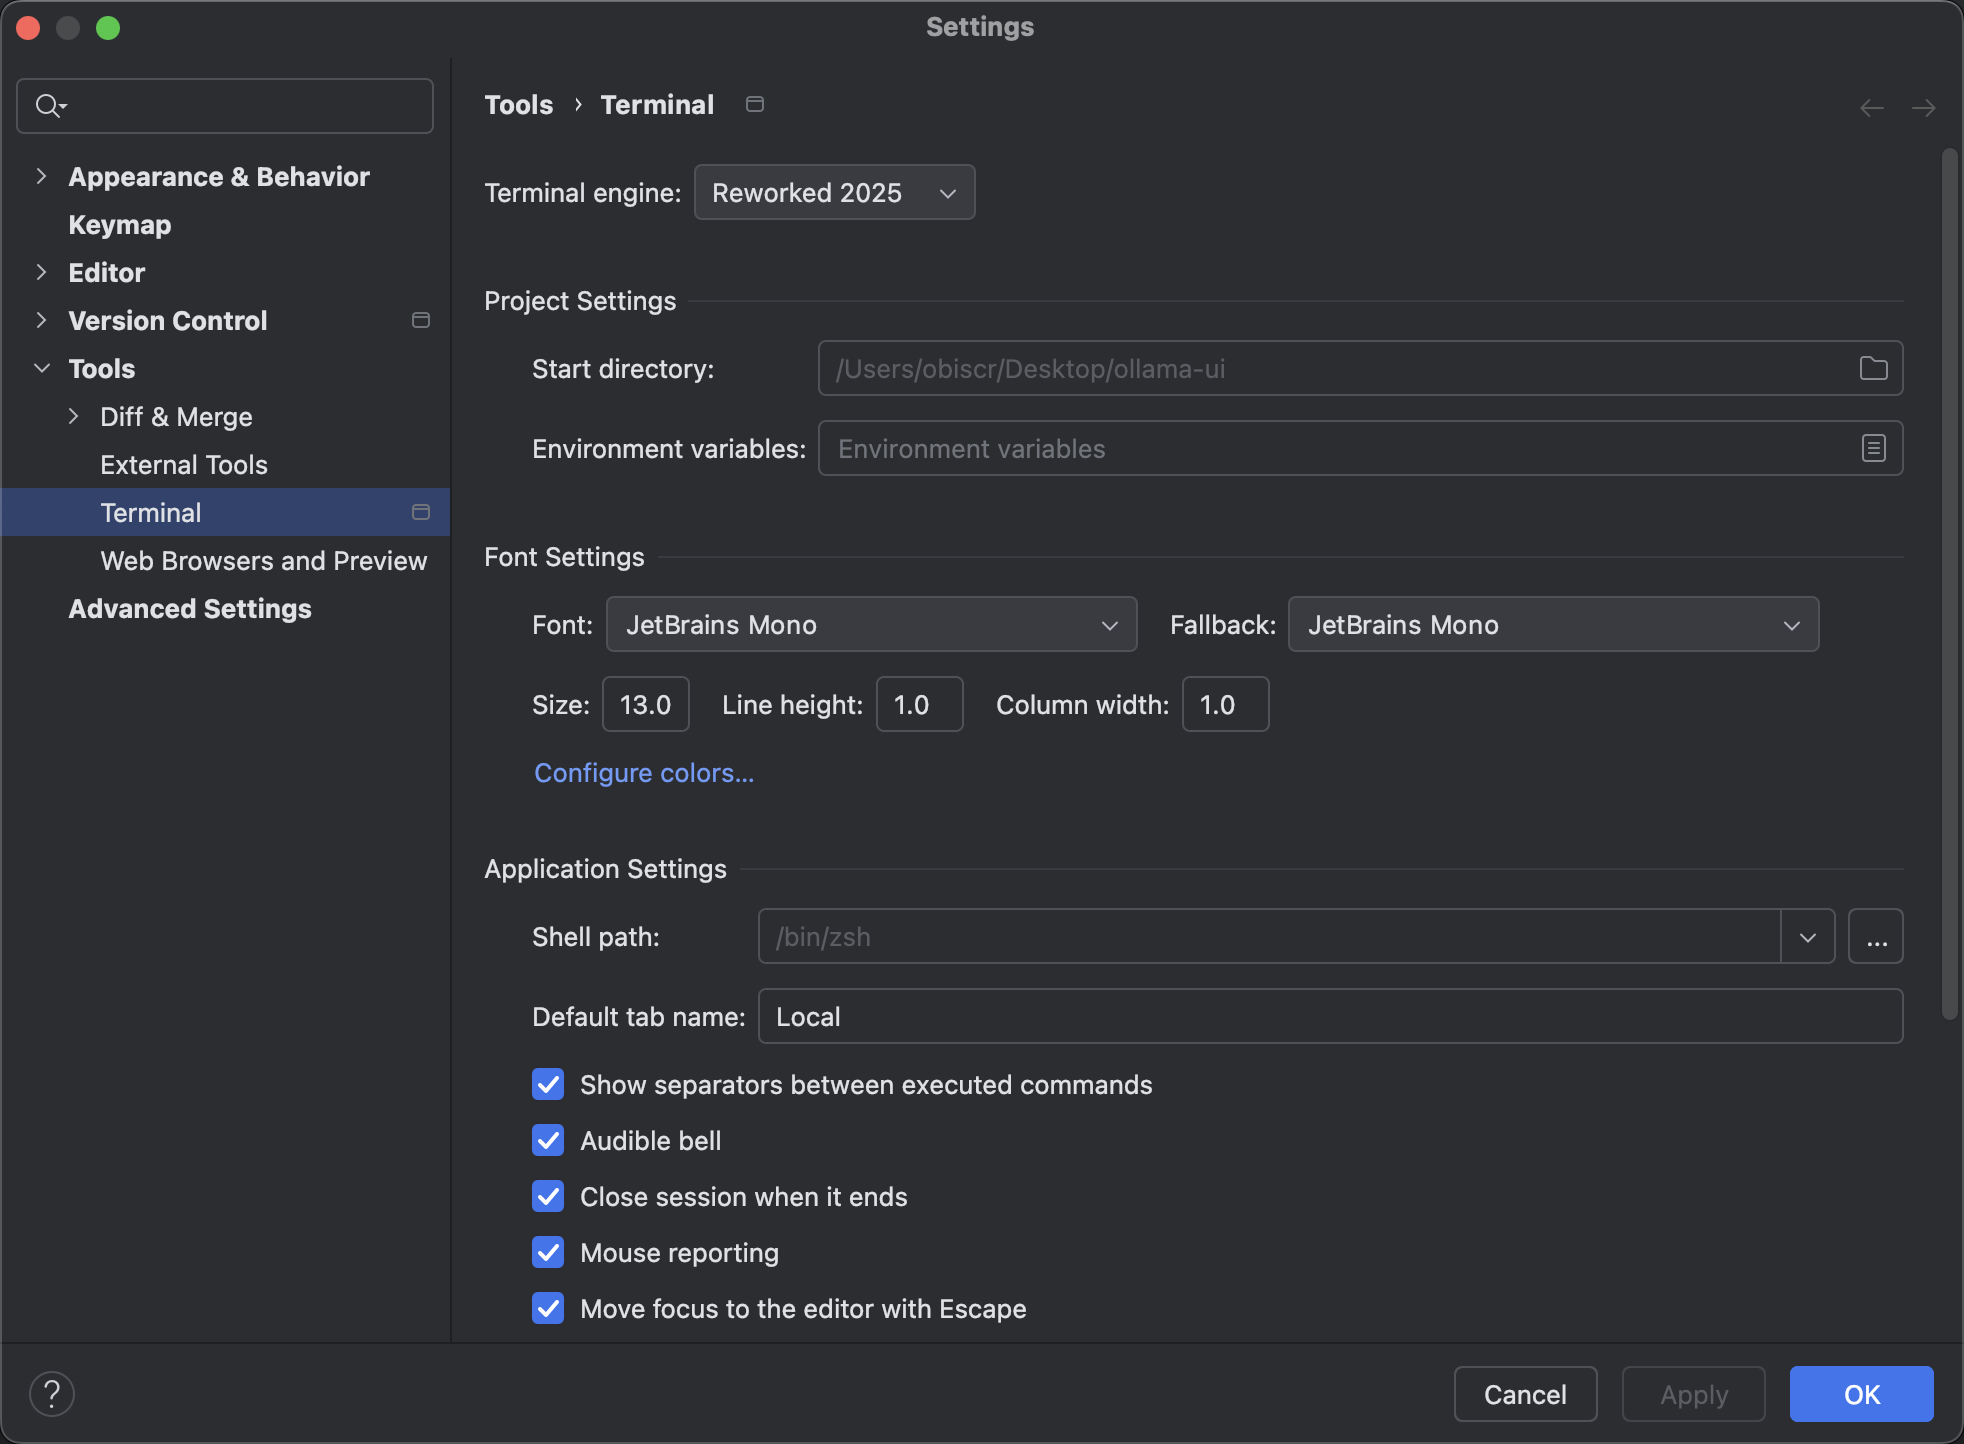The width and height of the screenshot is (1964, 1444).
Task: Click the Shell path text field
Action: pyautogui.click(x=1270, y=936)
